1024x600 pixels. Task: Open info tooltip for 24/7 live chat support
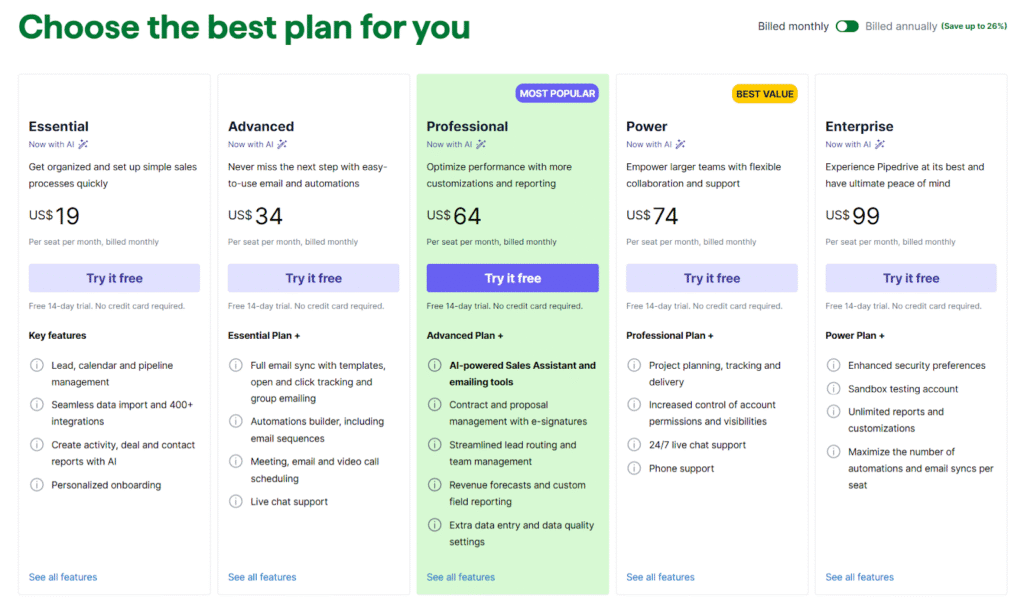tap(634, 445)
